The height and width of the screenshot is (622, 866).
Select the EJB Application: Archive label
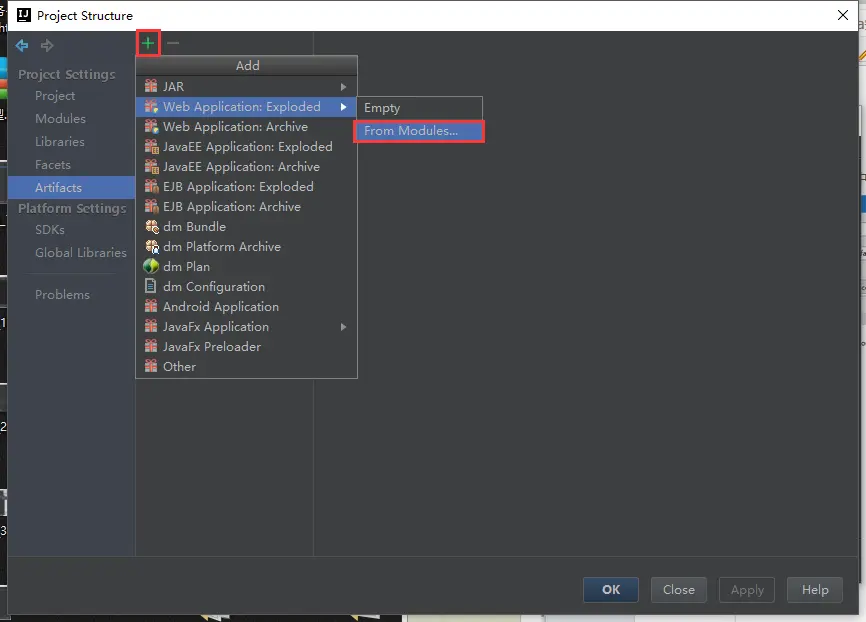pyautogui.click(x=232, y=207)
